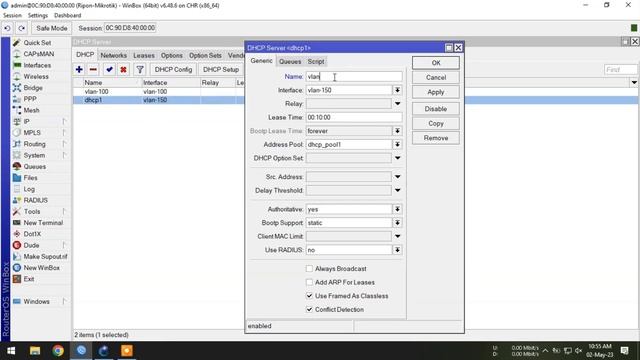The width and height of the screenshot is (640, 360).
Task: Open Use RADIUS dropdown
Action: pyautogui.click(x=397, y=250)
